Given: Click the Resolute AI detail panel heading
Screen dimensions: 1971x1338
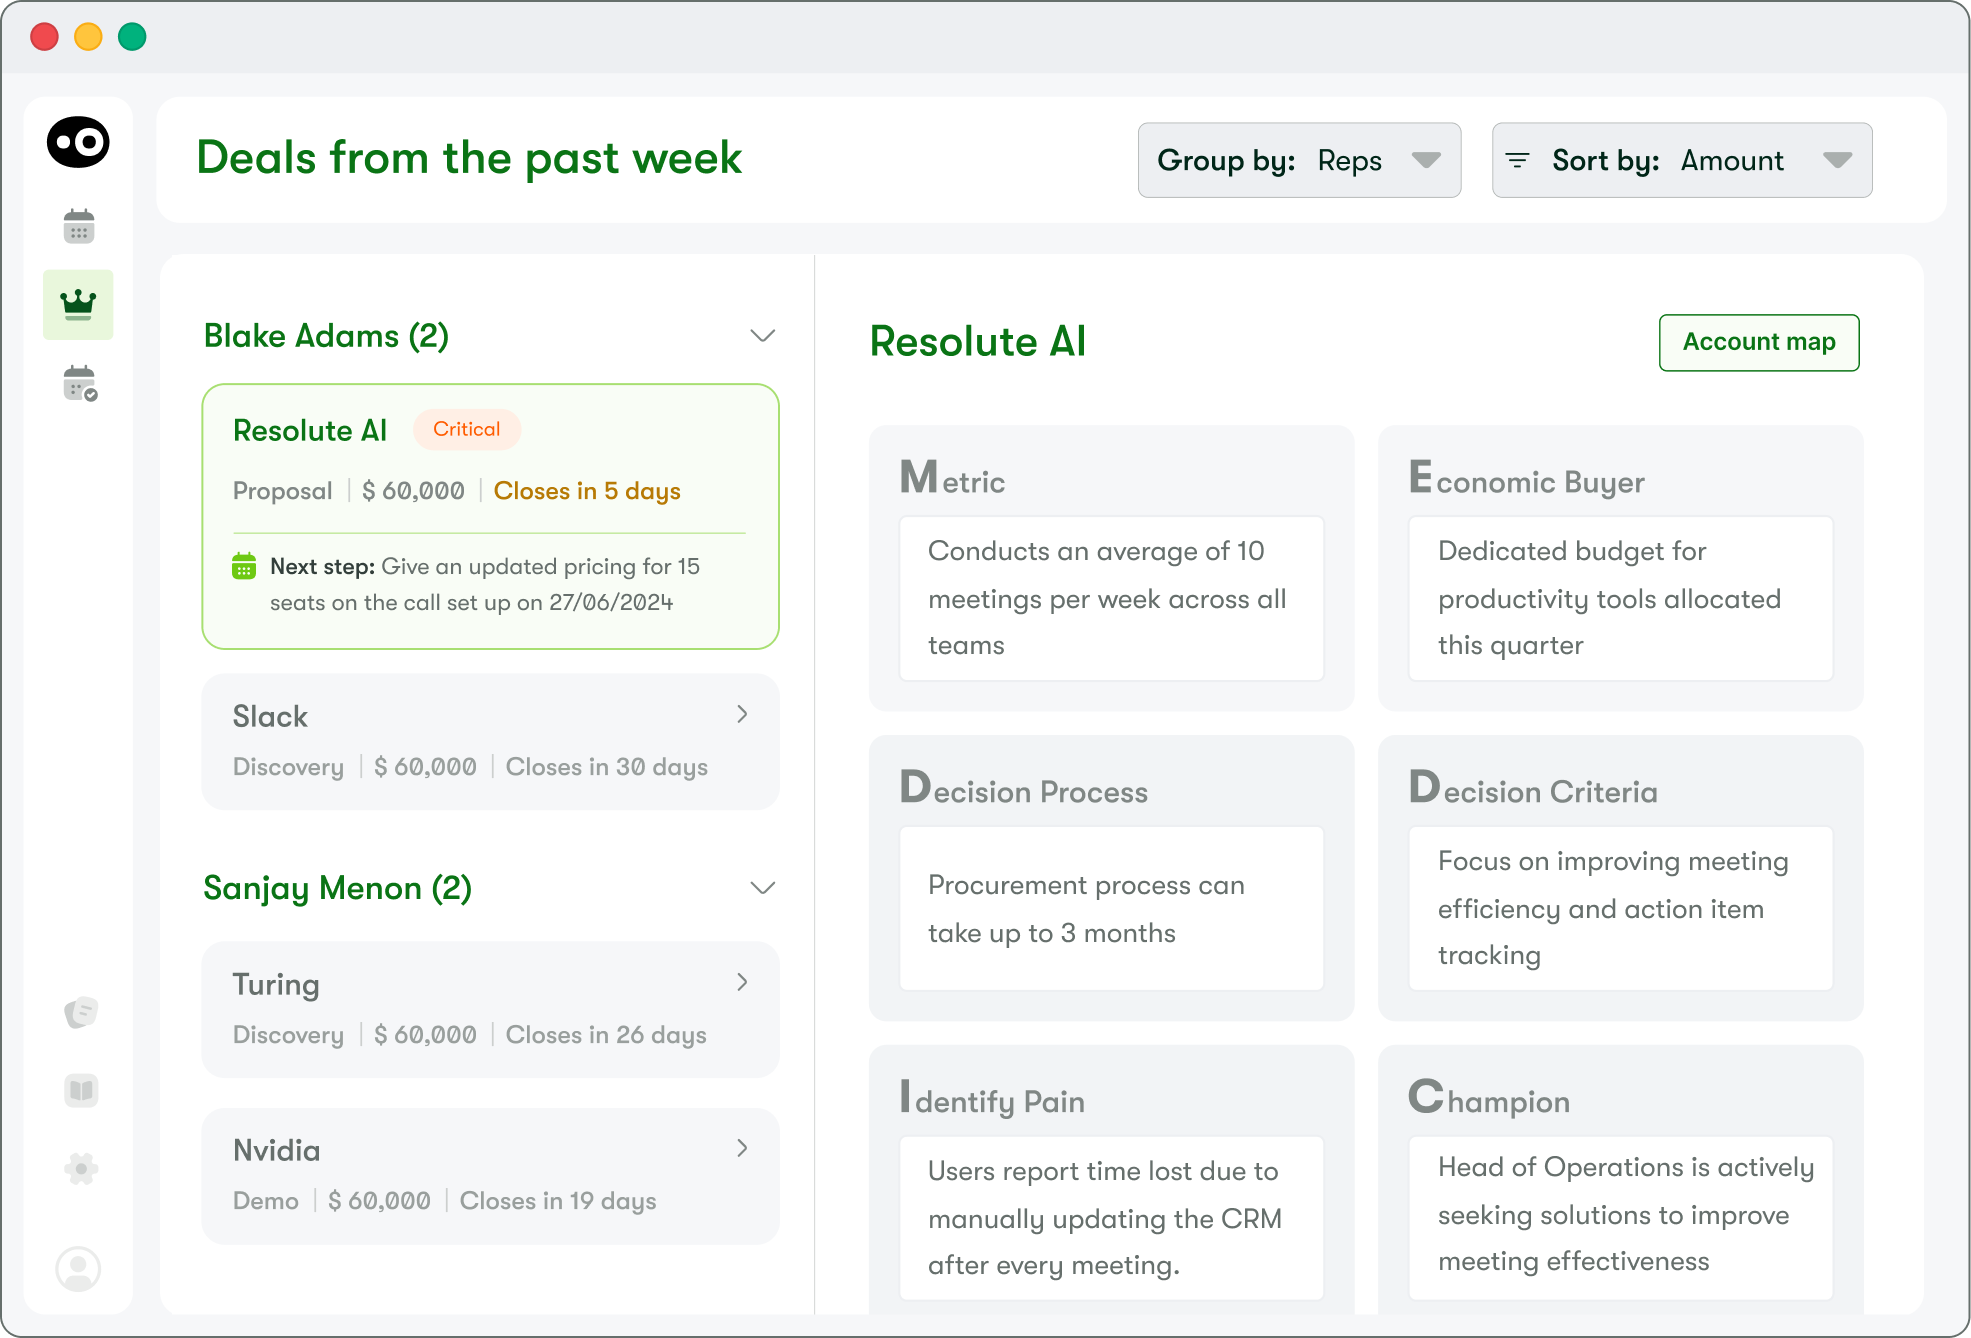Looking at the screenshot, I should pyautogui.click(x=978, y=342).
